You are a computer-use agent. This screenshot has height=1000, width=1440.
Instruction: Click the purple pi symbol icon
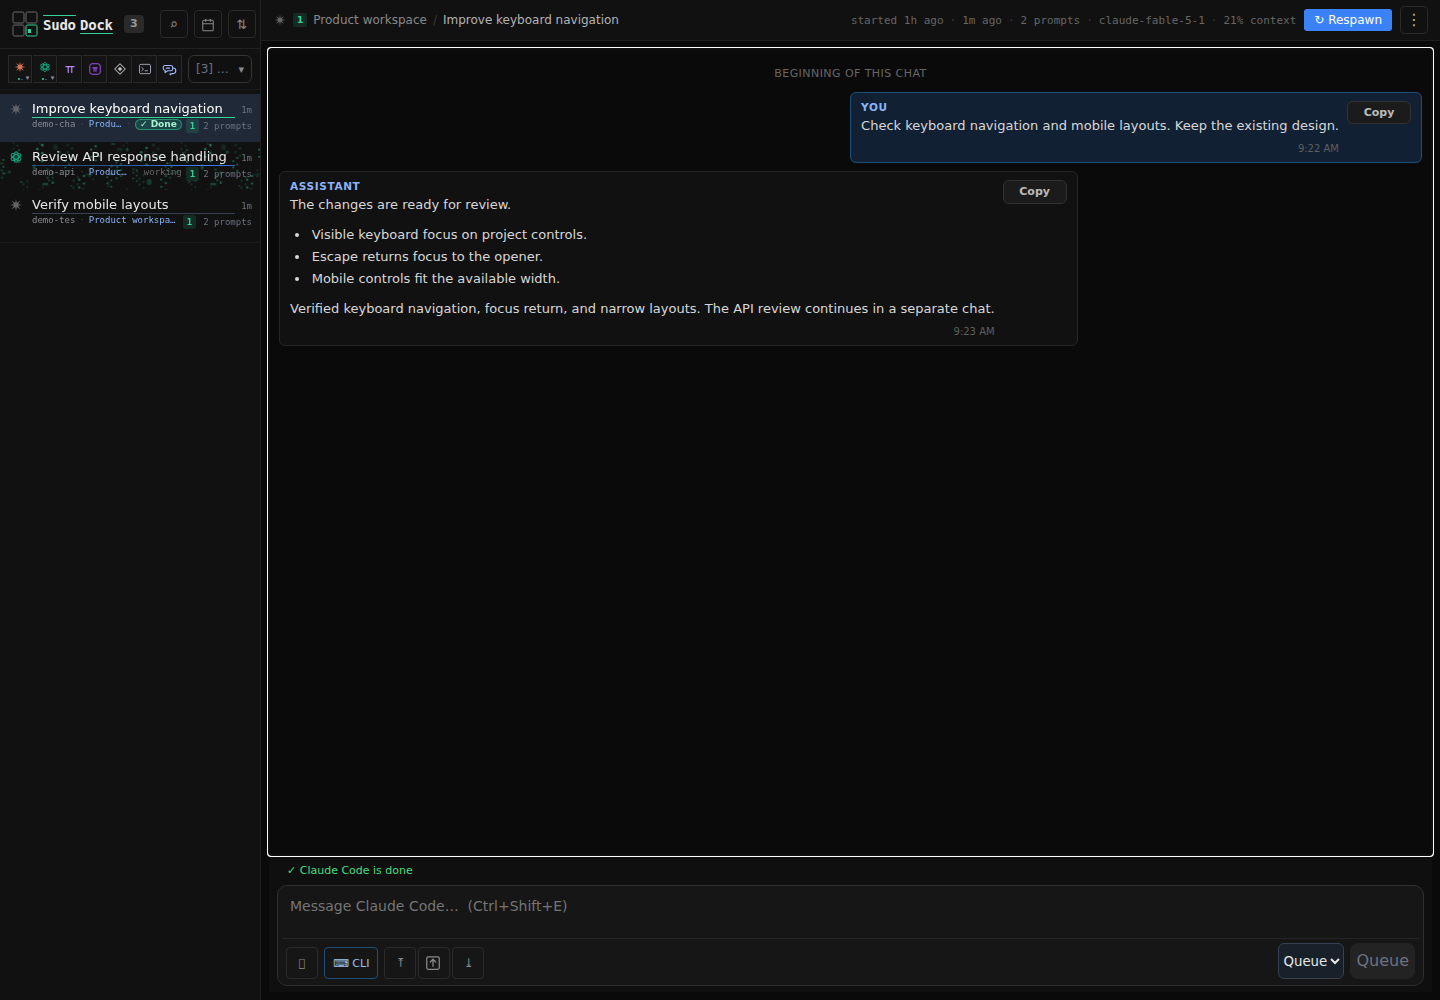[70, 69]
